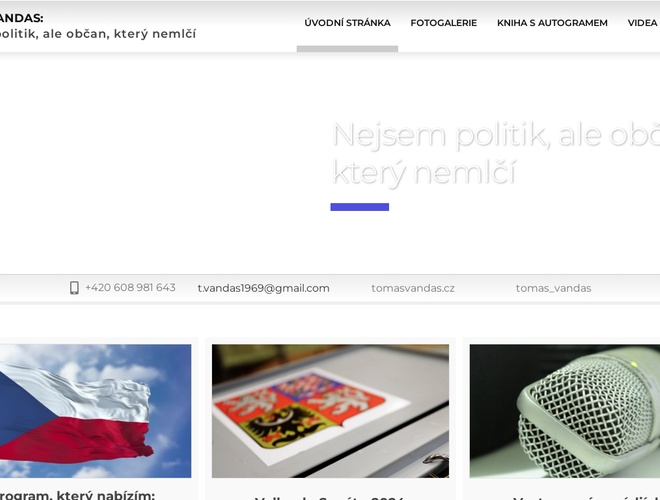Open the tomasvandas.cz link
660x500 pixels.
[x=413, y=288]
